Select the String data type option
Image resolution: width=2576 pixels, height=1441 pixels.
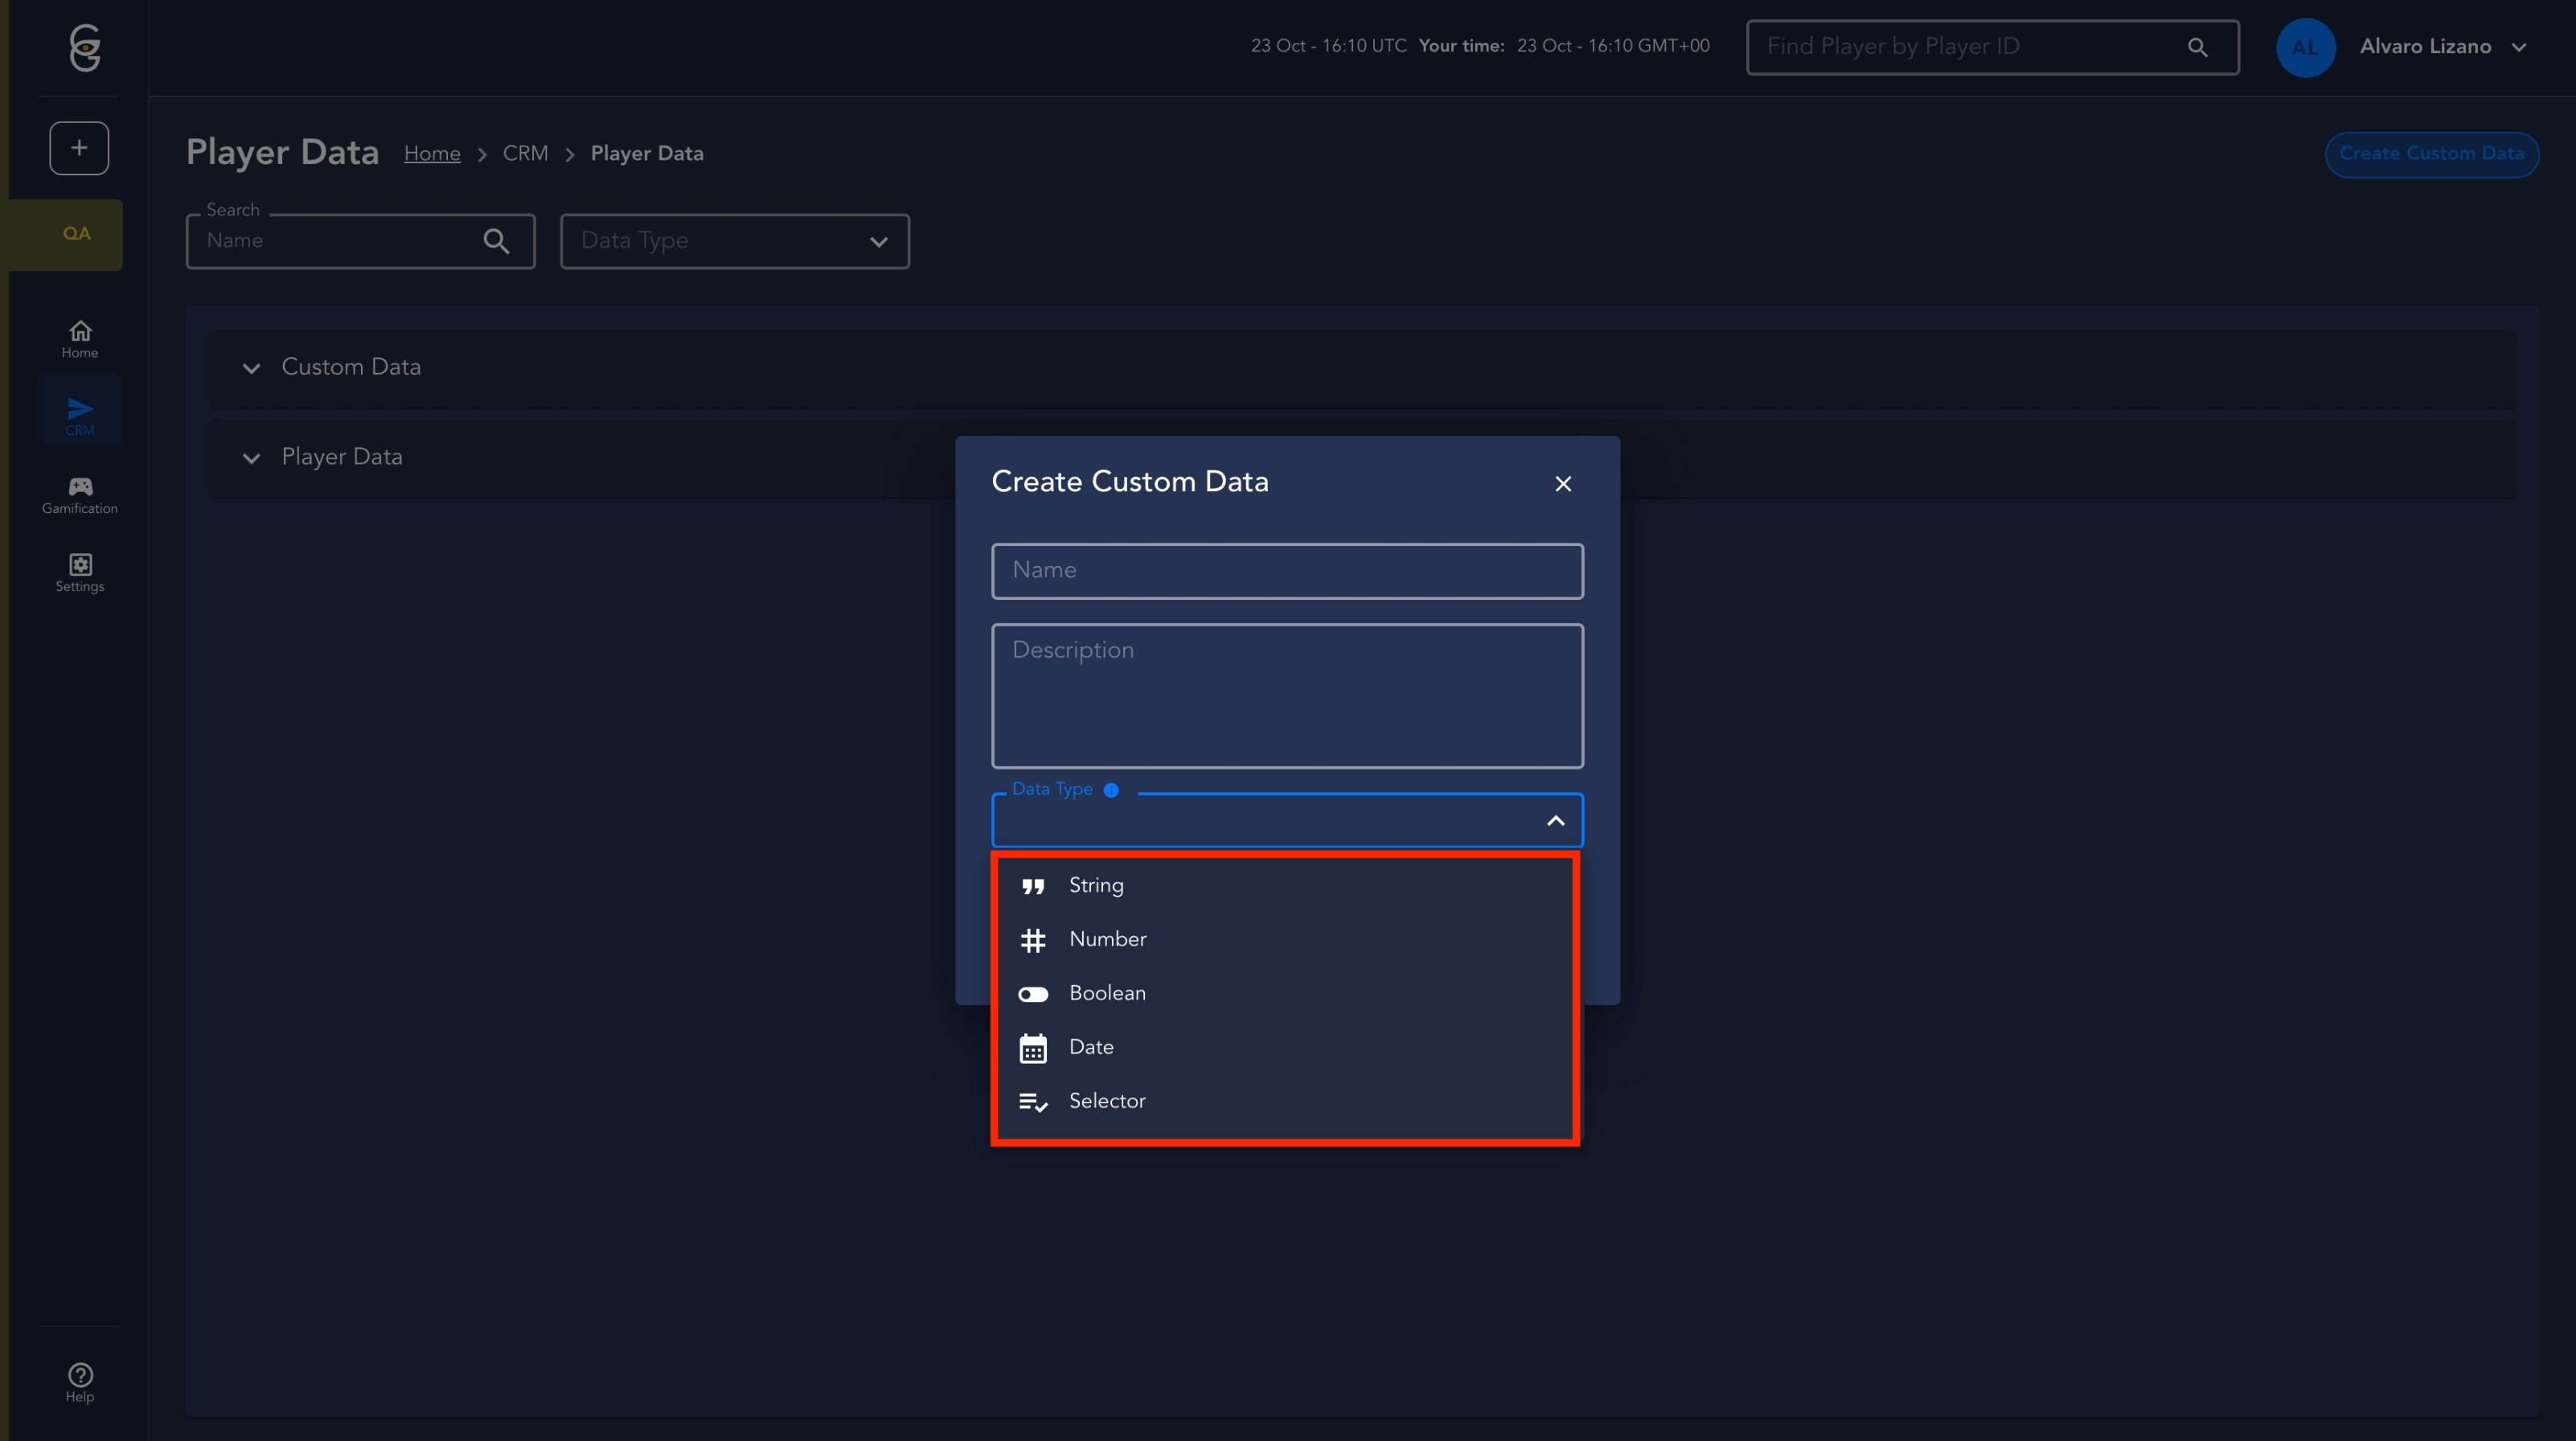[x=1096, y=885]
